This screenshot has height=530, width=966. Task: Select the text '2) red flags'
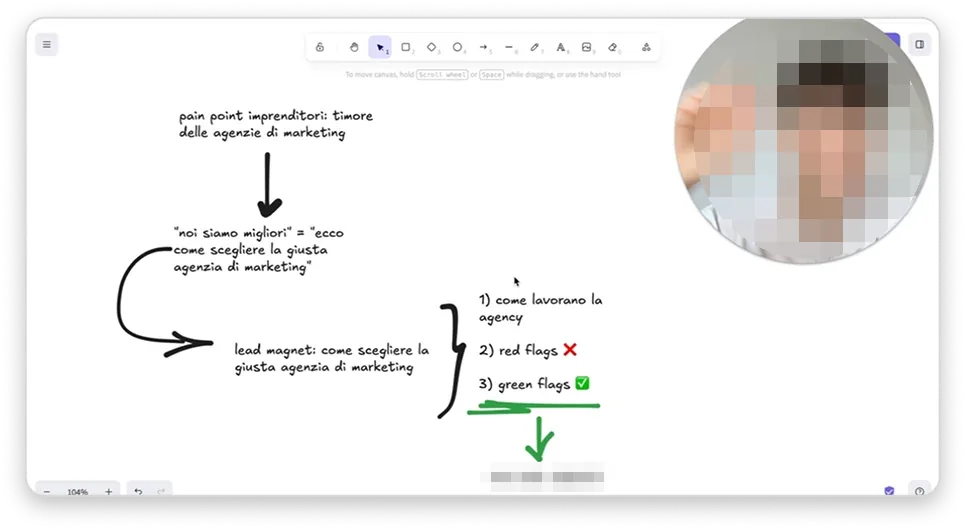pos(518,350)
